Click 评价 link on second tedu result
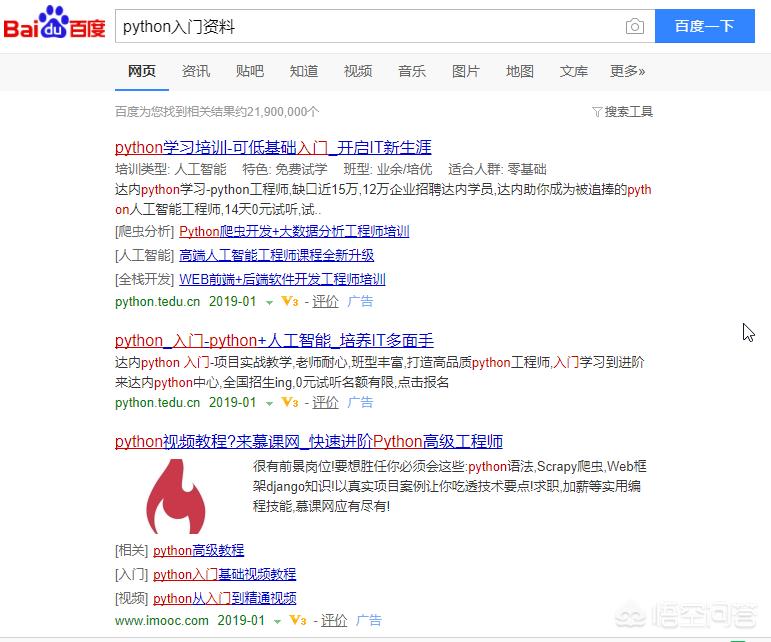Screen dimensions: 771x642 pyautogui.click(x=326, y=403)
